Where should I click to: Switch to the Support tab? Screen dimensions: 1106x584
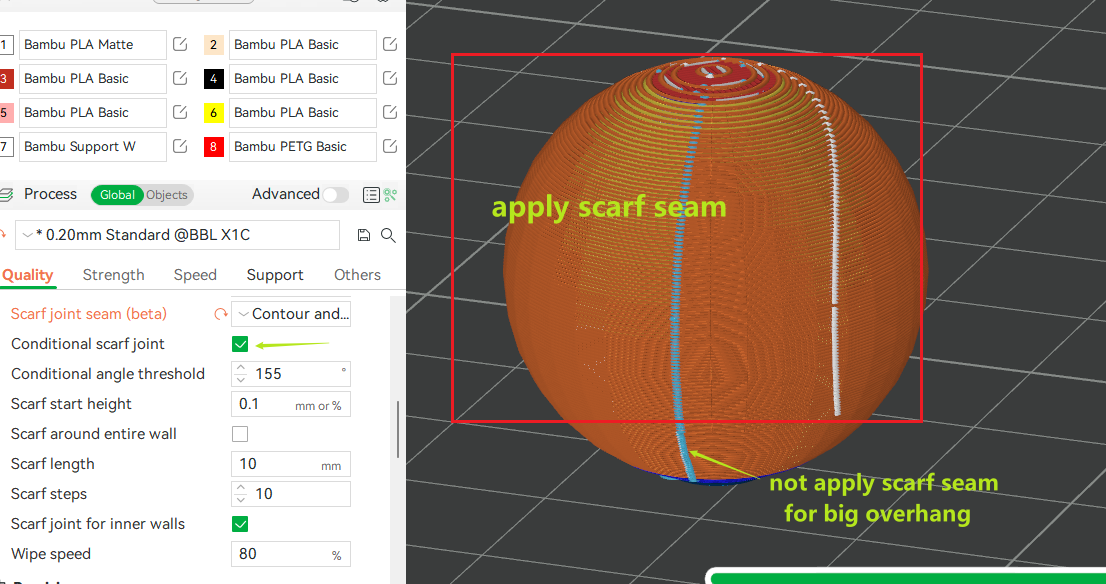(x=275, y=275)
